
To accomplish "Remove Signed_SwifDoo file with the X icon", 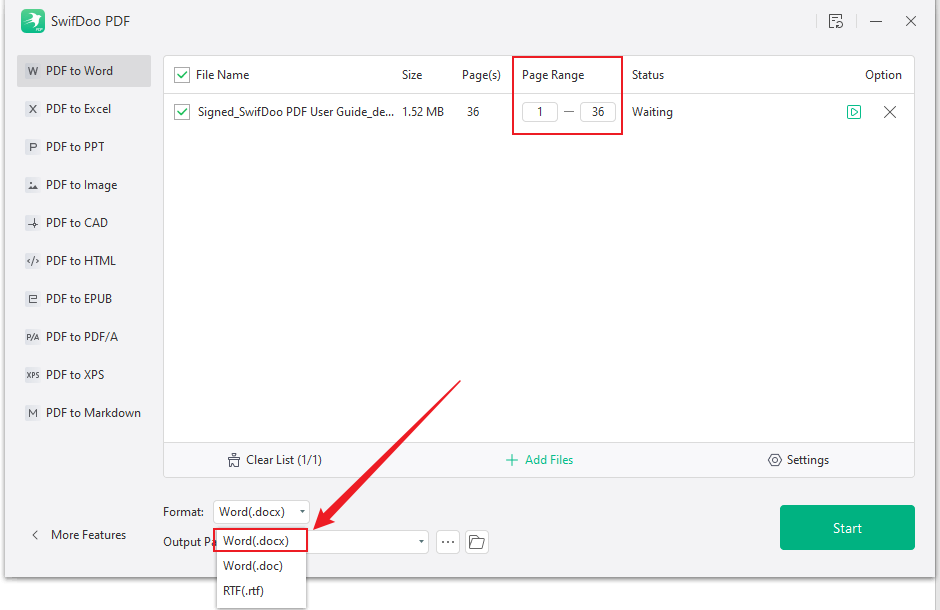I will tap(890, 112).
